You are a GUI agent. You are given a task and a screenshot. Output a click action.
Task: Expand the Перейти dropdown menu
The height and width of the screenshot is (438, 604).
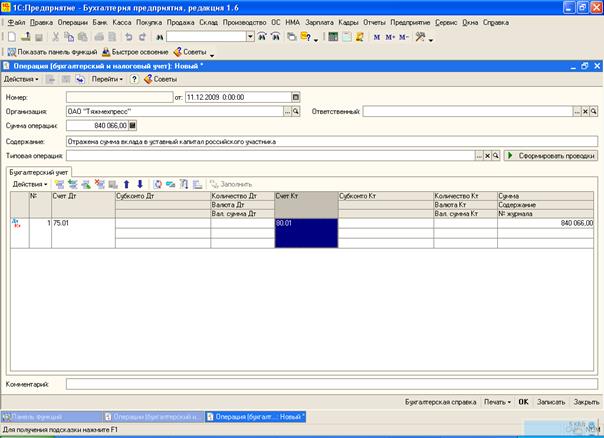pos(106,78)
